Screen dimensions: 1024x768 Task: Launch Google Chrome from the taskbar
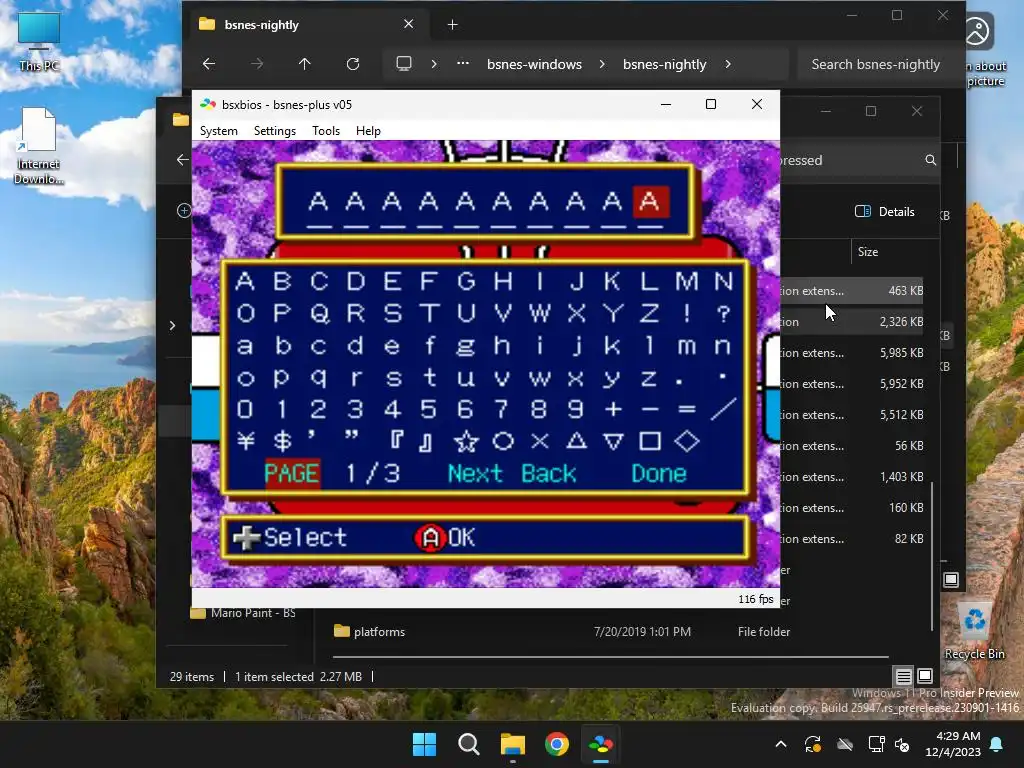(x=556, y=744)
